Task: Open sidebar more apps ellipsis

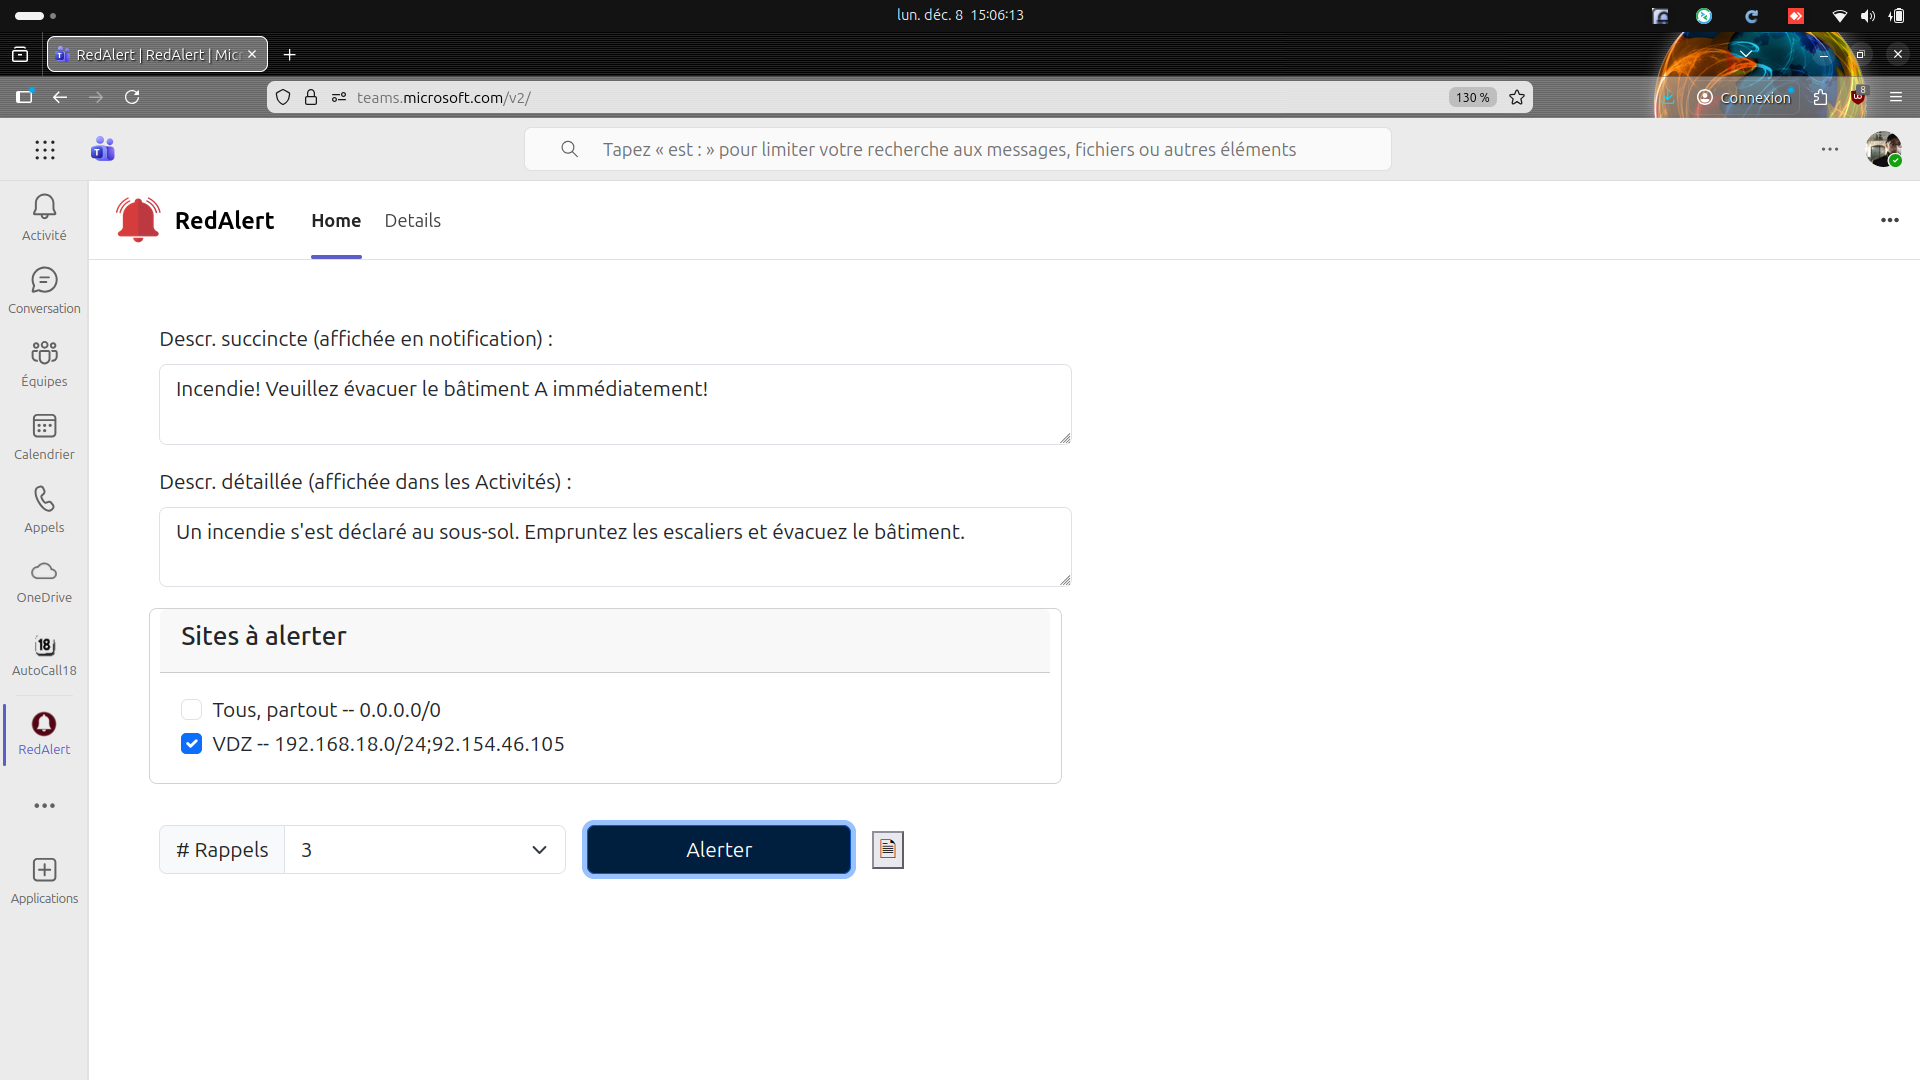Action: point(44,806)
